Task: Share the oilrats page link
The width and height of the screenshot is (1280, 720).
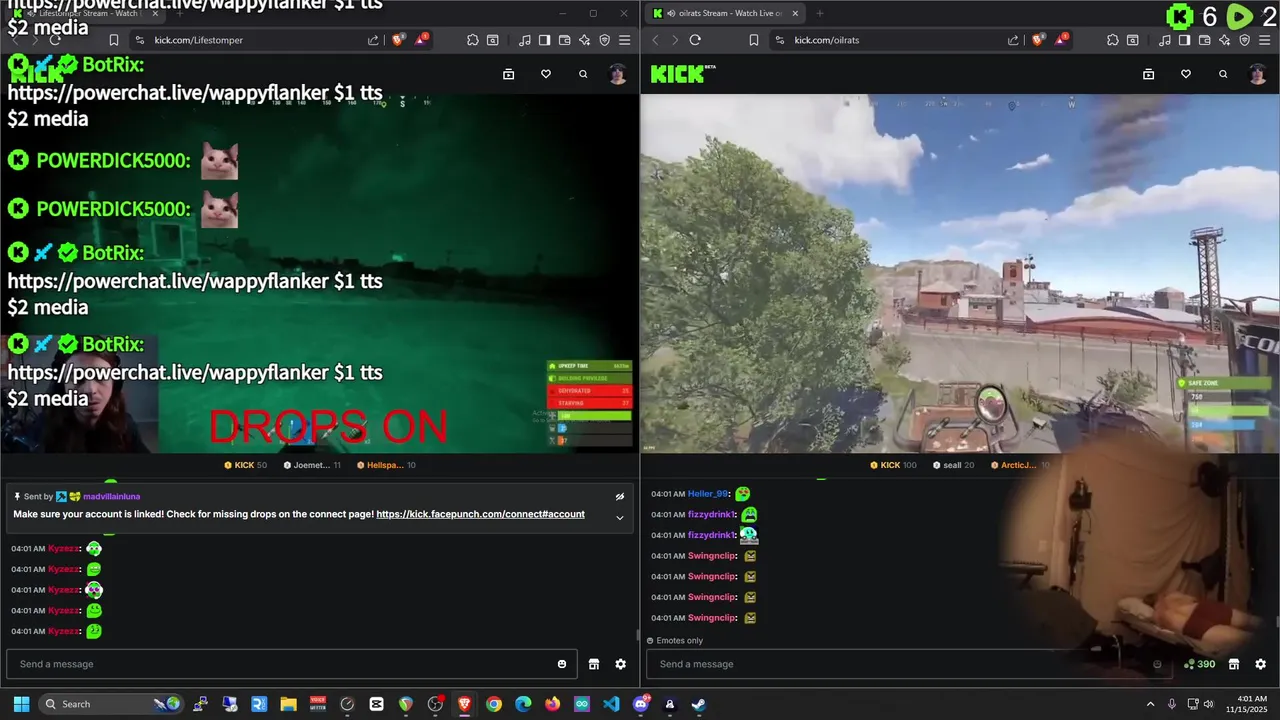Action: click(1013, 40)
